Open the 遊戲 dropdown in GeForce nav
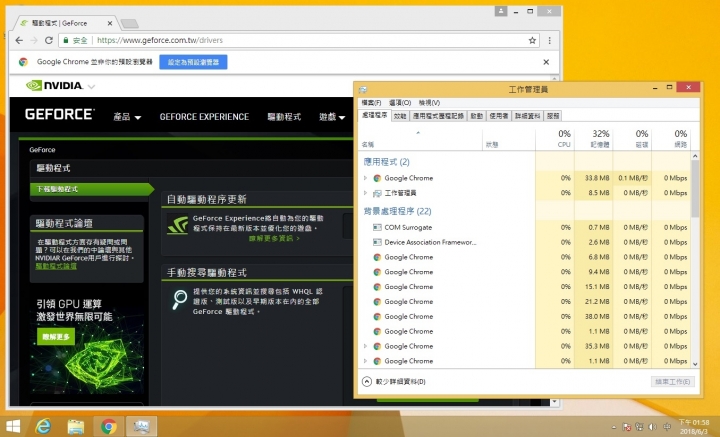Viewport: 720px width, 437px height. click(x=332, y=117)
